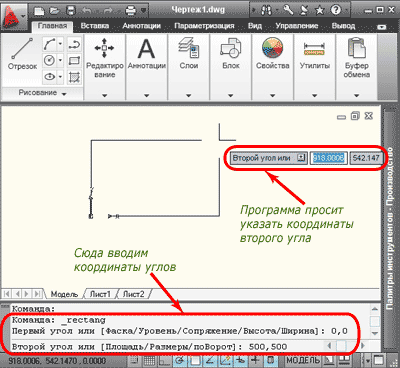This screenshot has height=368, width=400.
Task: Select the hatch tool icon
Action: pos(74,77)
